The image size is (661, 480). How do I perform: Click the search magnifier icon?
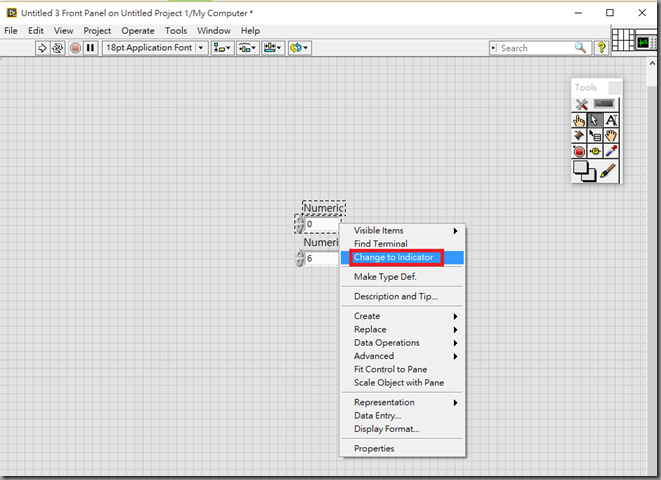click(x=580, y=48)
